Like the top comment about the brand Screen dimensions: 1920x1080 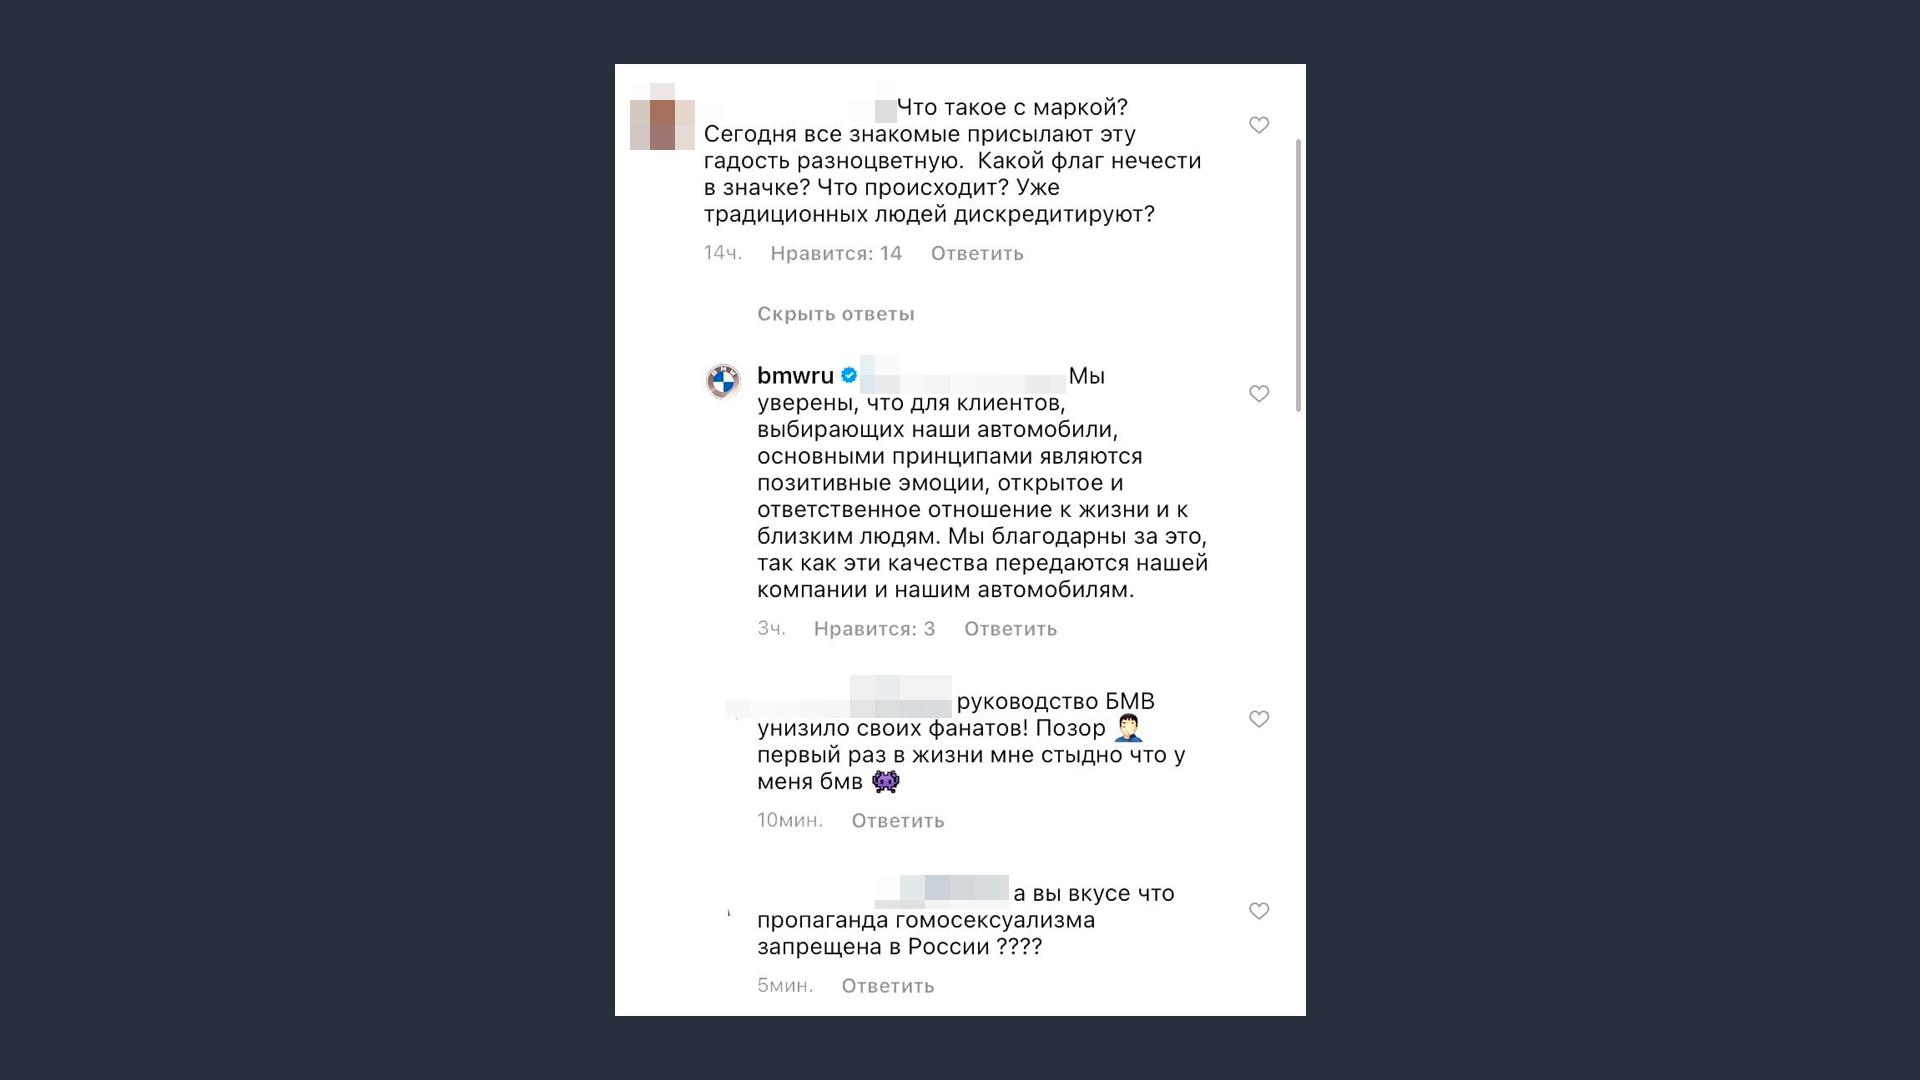point(1259,125)
